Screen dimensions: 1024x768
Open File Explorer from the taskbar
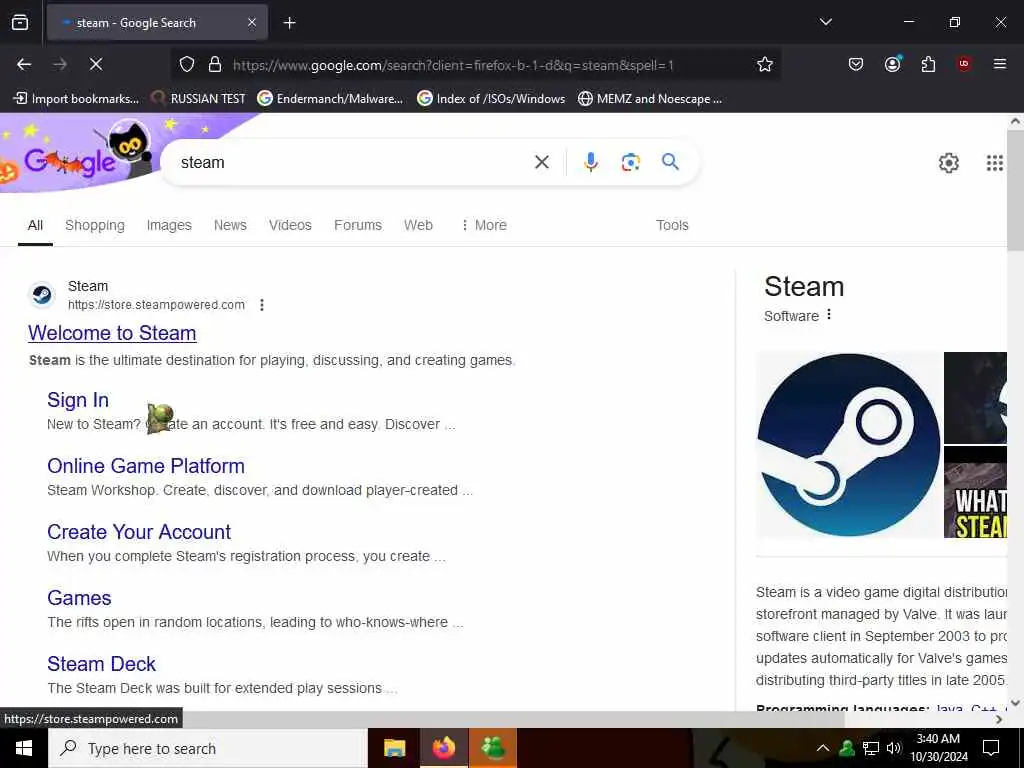(x=394, y=748)
